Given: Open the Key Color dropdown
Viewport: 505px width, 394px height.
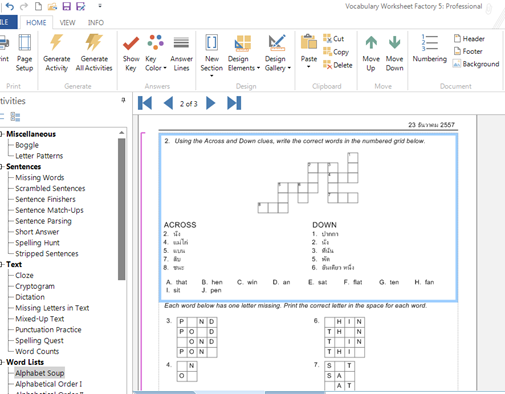Looking at the screenshot, I should tap(155, 53).
